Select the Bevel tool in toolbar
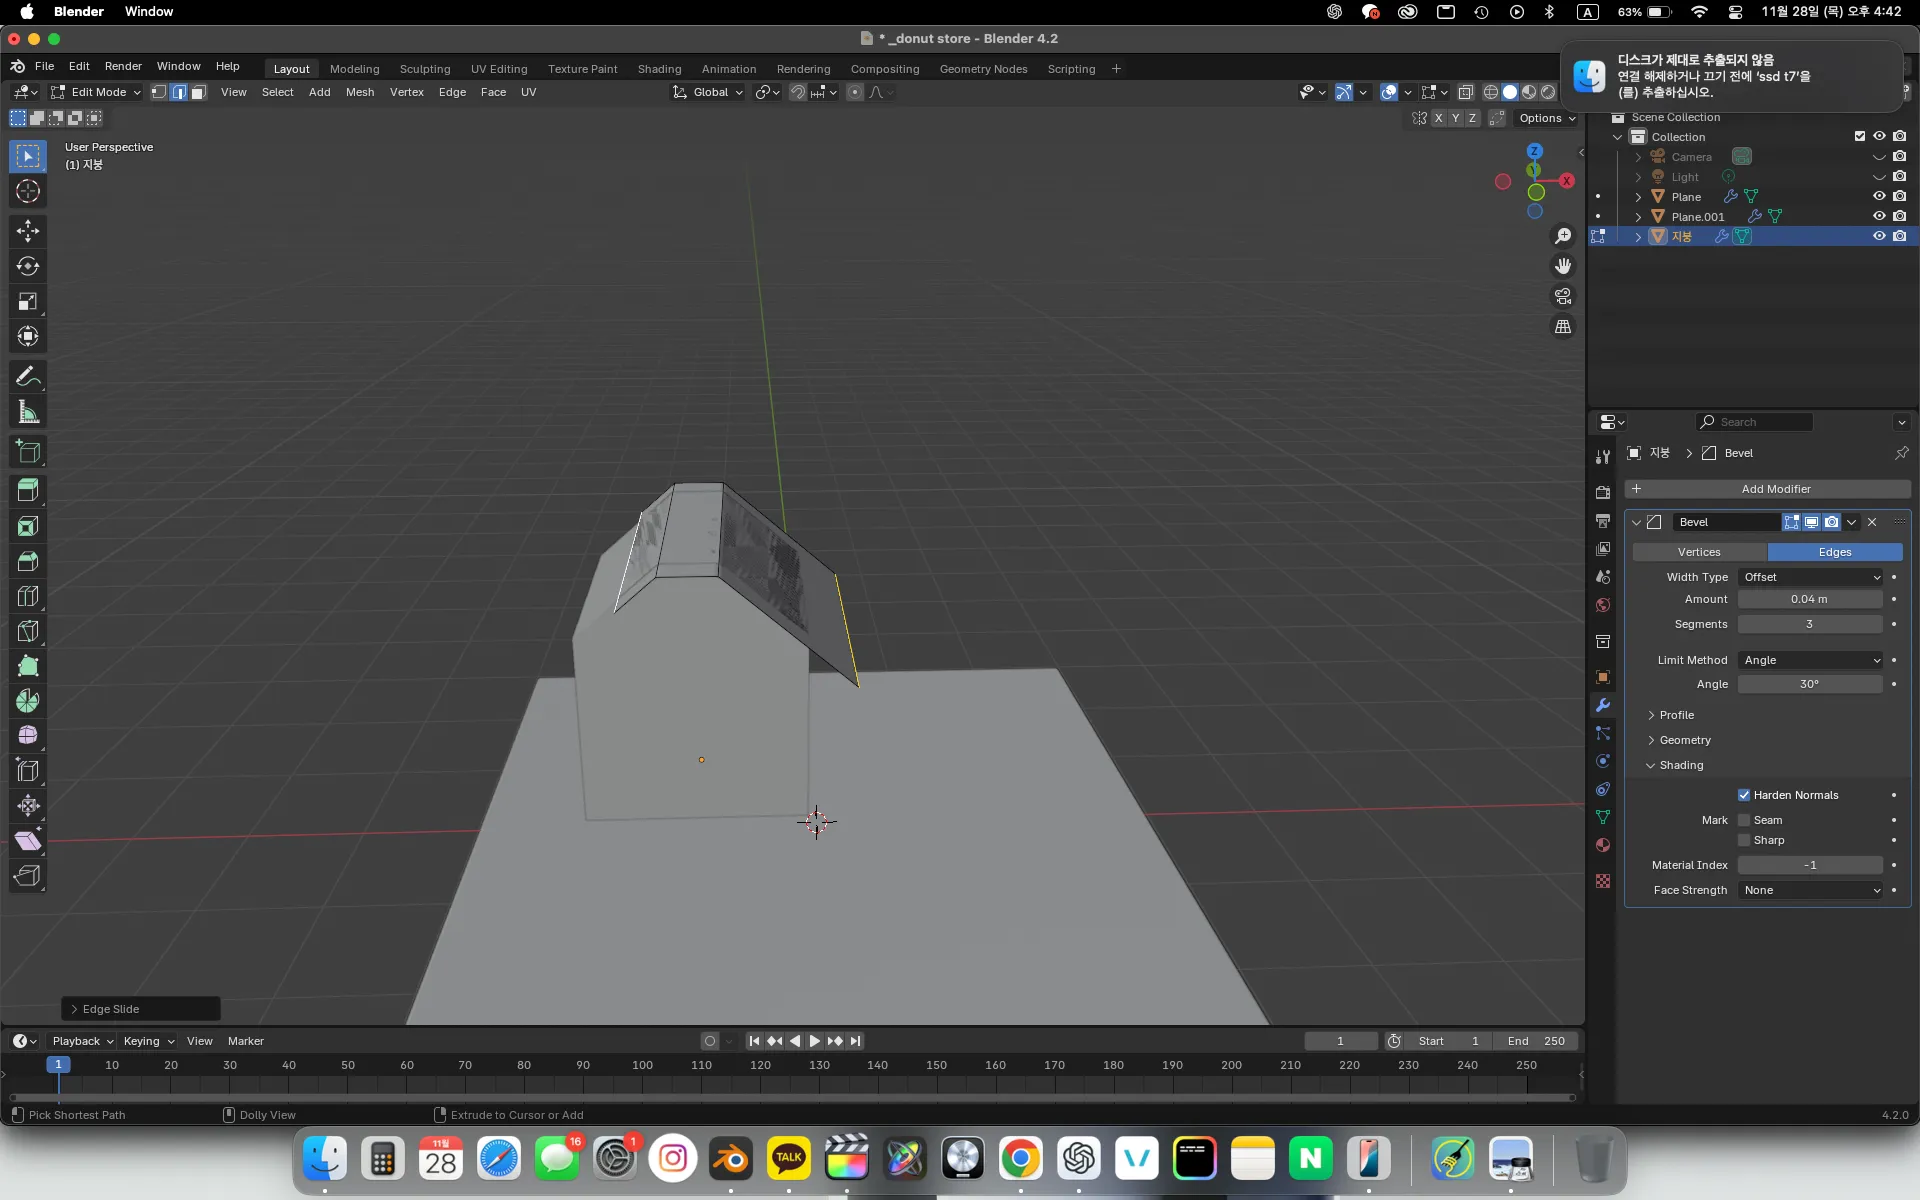 28,561
